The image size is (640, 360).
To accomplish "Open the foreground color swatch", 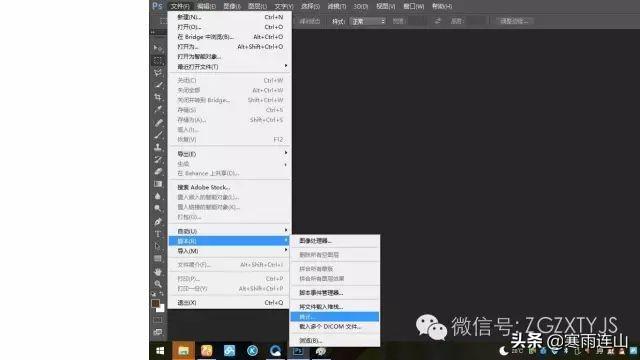I will (x=155, y=303).
